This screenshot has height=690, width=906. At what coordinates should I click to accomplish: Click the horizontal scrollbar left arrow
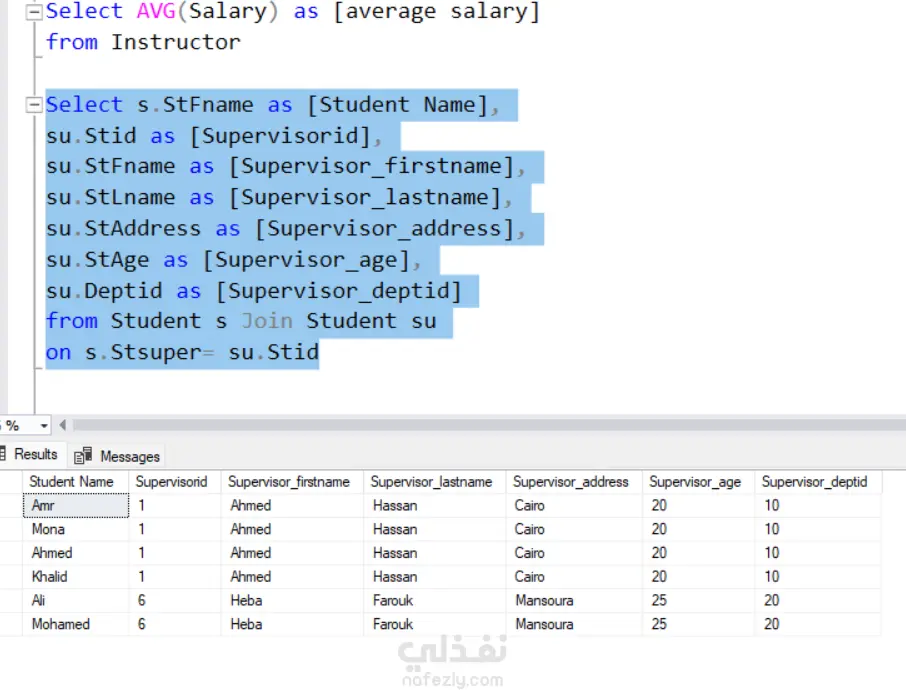pyautogui.click(x=62, y=425)
